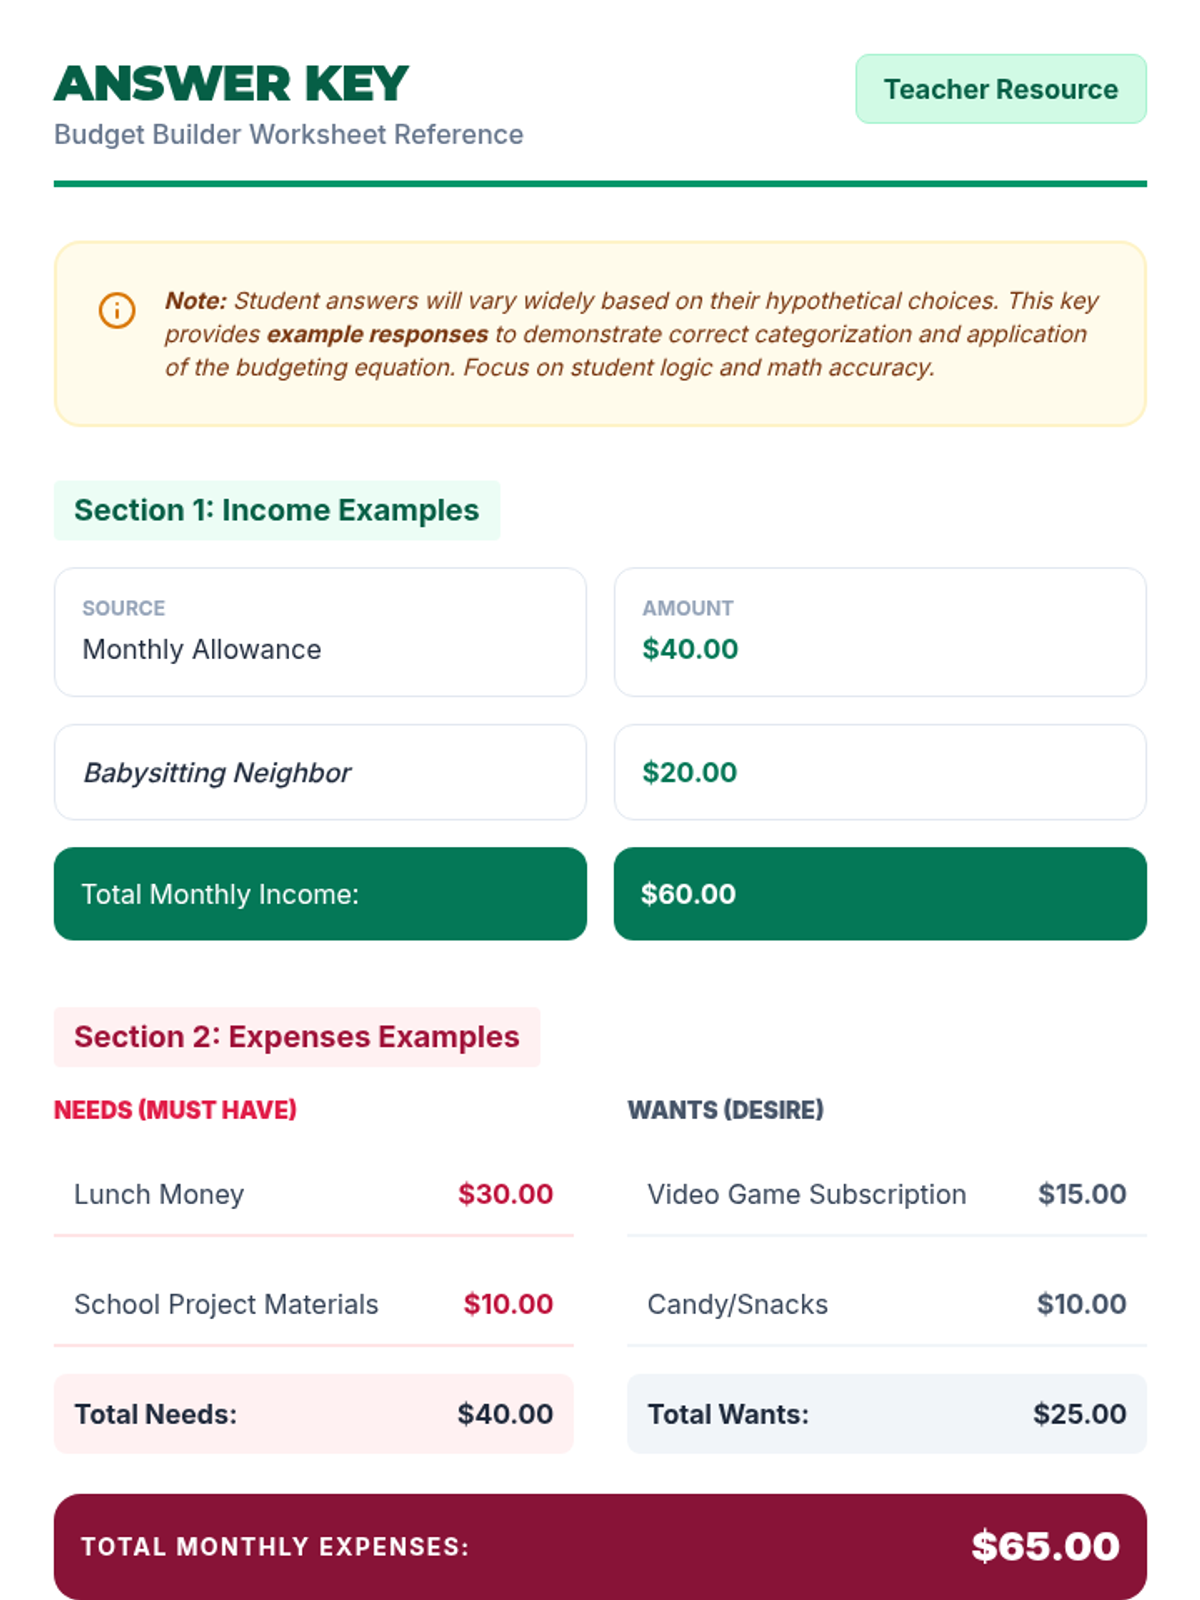The width and height of the screenshot is (1200, 1600).
Task: Select the Section 1: Income Examples header
Action: tap(276, 510)
